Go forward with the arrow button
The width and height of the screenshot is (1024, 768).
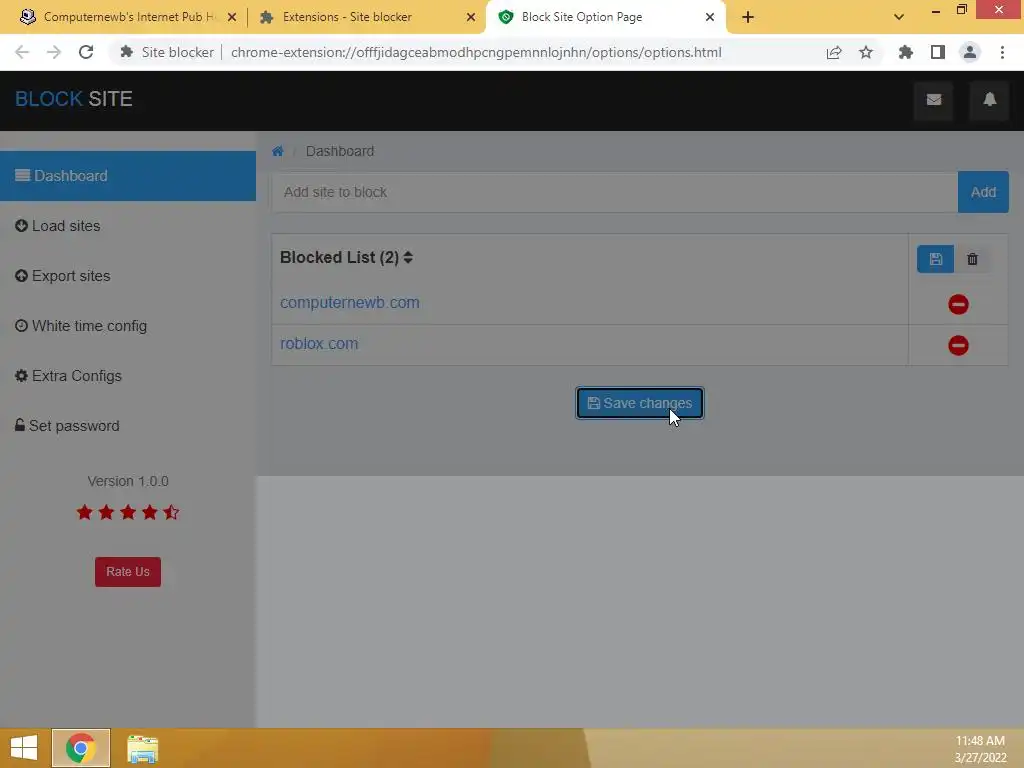point(54,52)
